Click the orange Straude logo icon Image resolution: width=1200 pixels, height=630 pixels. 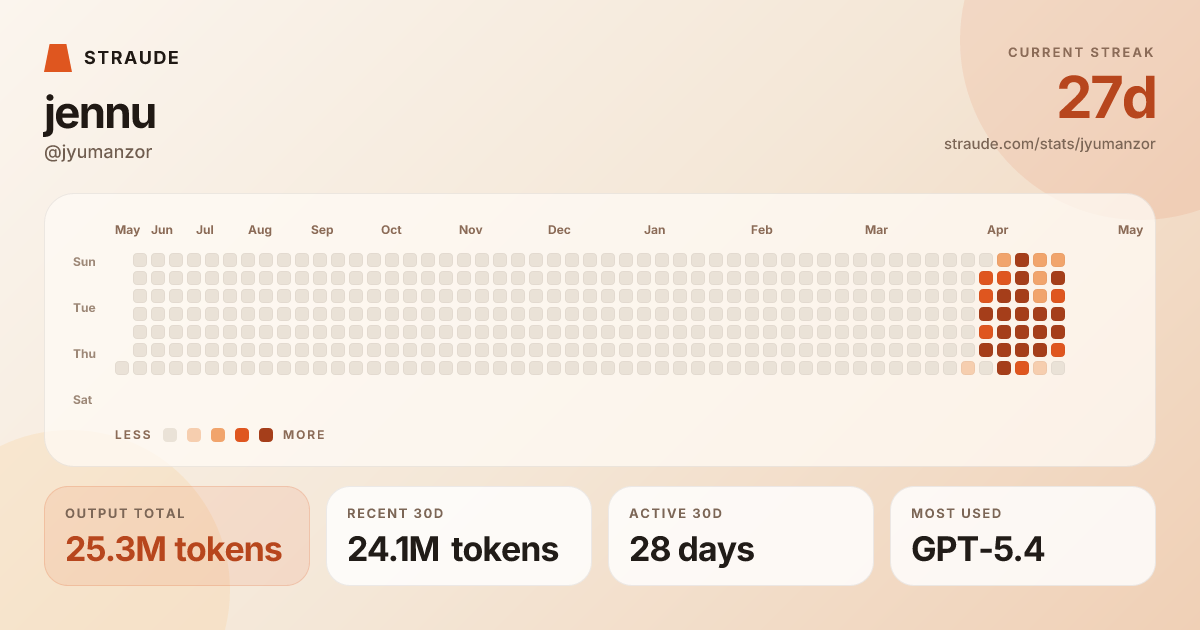pyautogui.click(x=58, y=58)
